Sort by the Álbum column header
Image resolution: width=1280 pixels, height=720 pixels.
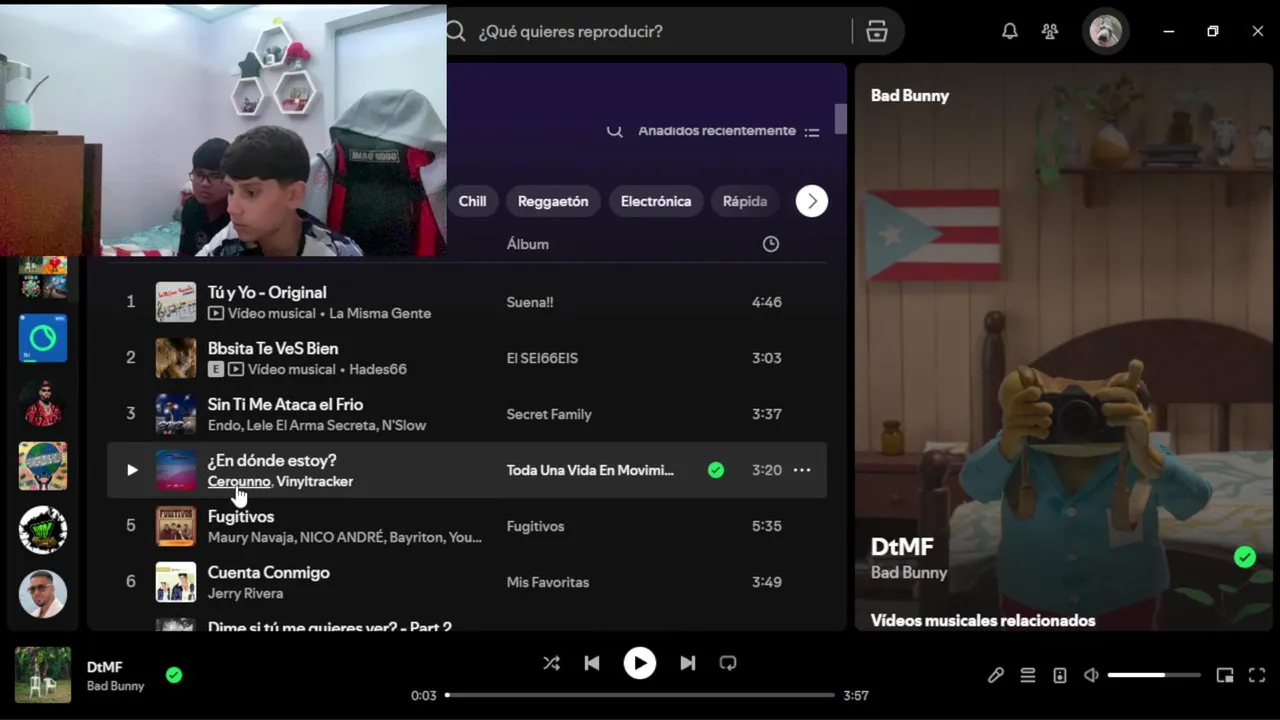pos(528,244)
